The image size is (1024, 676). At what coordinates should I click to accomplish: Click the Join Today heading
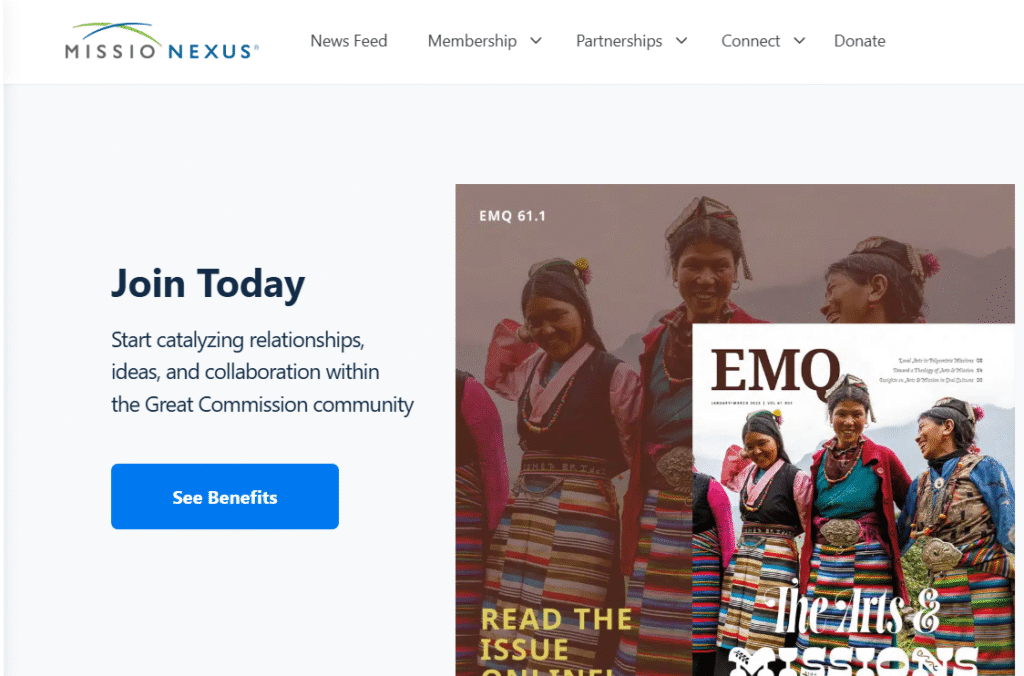coord(208,283)
